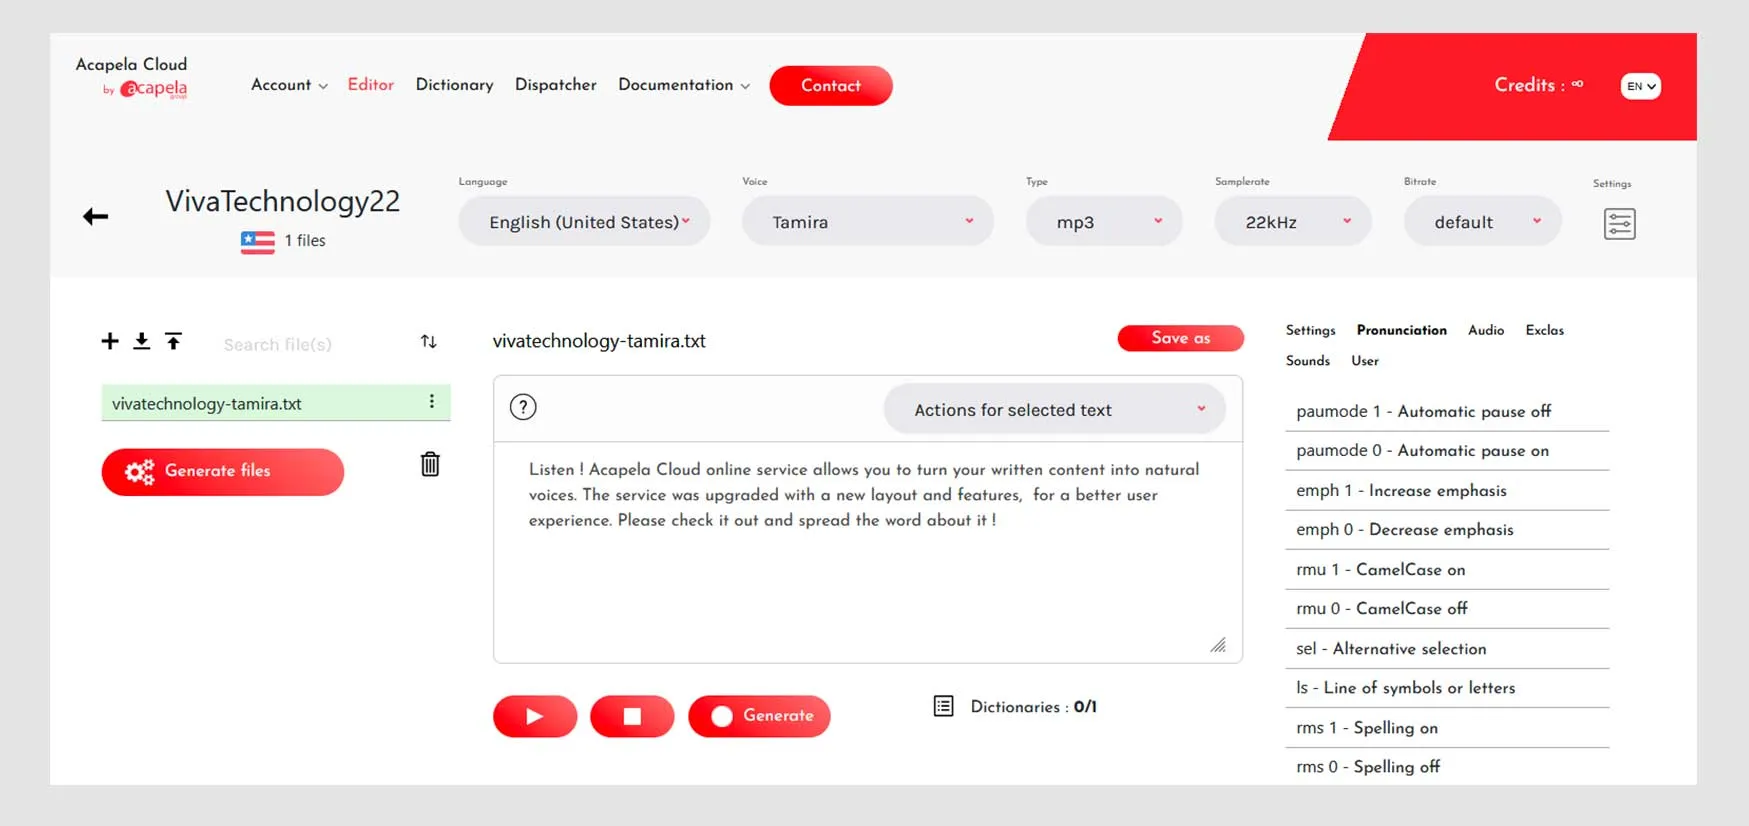This screenshot has height=826, width=1749.
Task: Insert 'rmu 1 - CamelCase on'
Action: click(x=1447, y=569)
